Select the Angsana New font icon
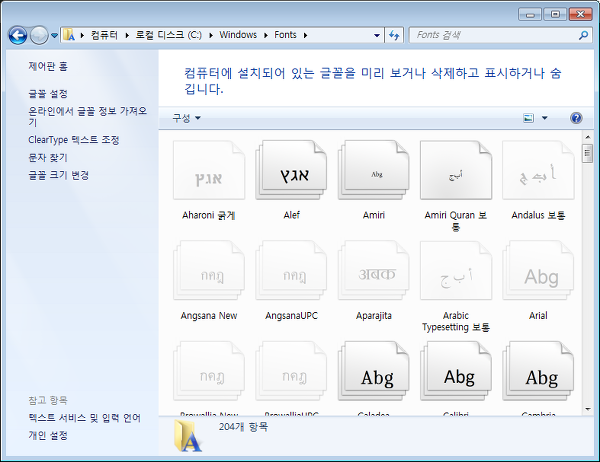 point(209,270)
